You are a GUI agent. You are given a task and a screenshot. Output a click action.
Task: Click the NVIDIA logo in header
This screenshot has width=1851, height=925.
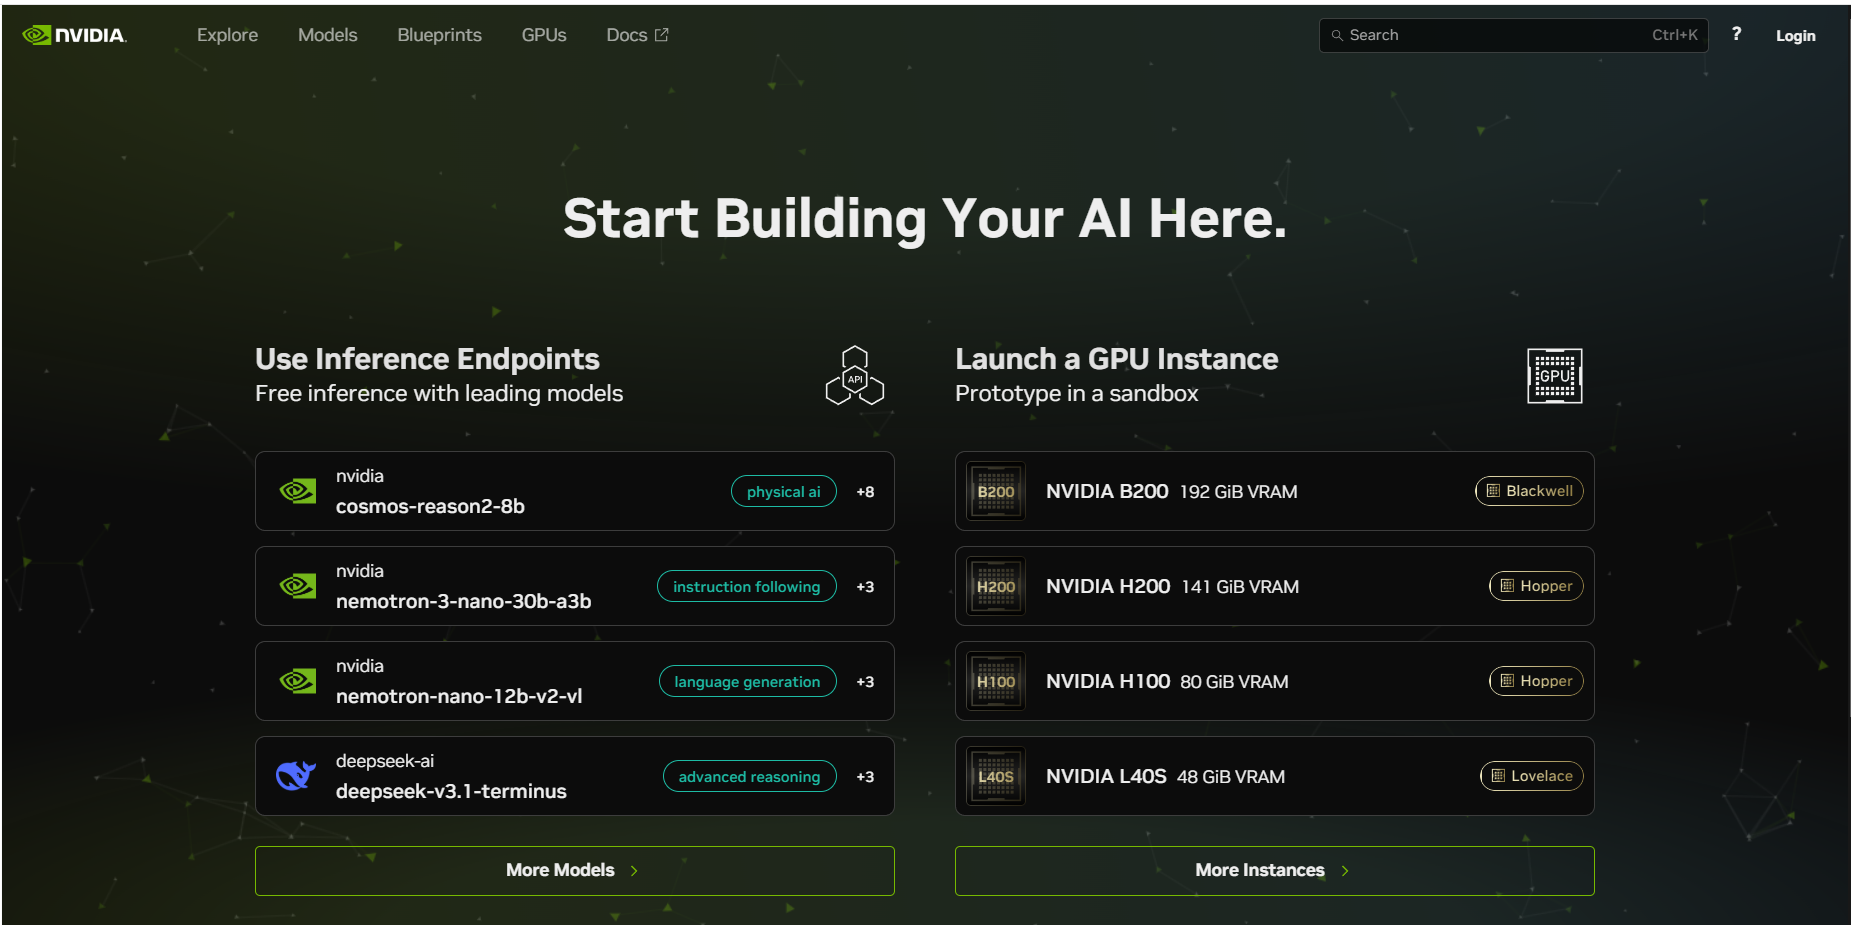tap(75, 35)
